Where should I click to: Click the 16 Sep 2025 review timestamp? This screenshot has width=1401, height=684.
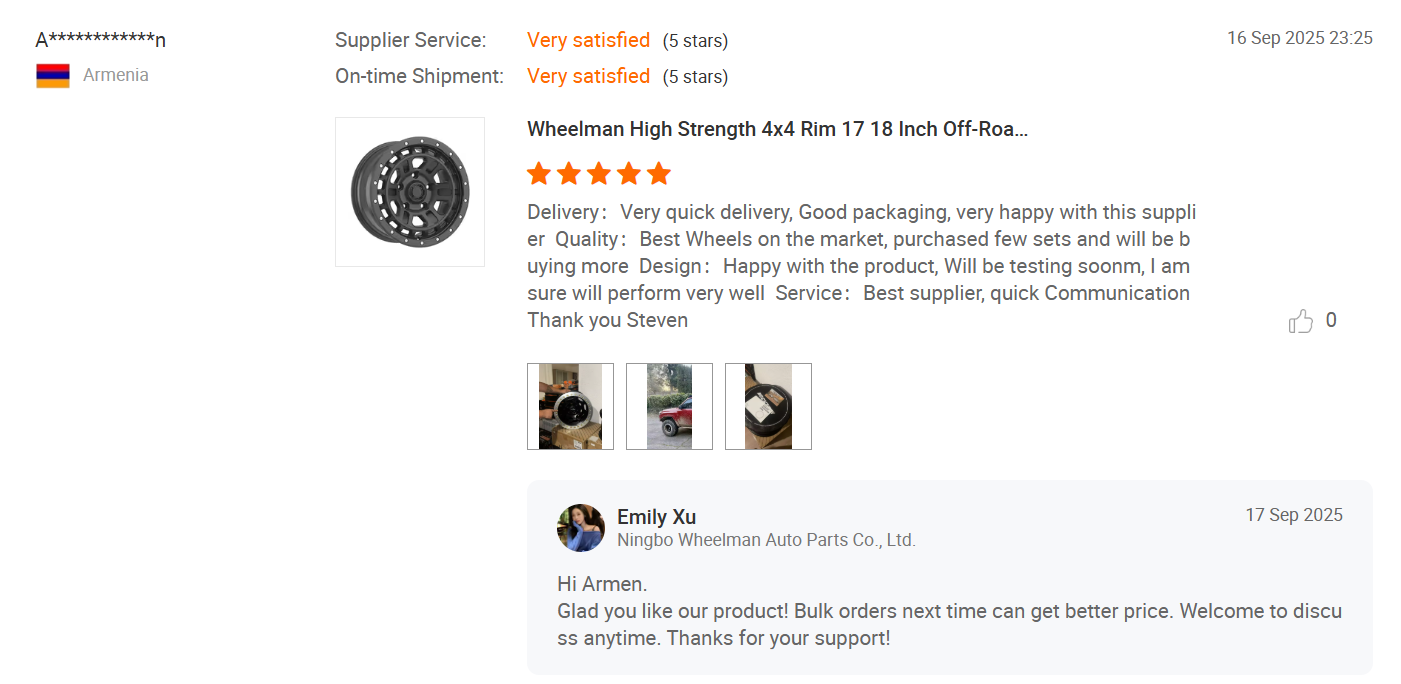click(x=1299, y=38)
